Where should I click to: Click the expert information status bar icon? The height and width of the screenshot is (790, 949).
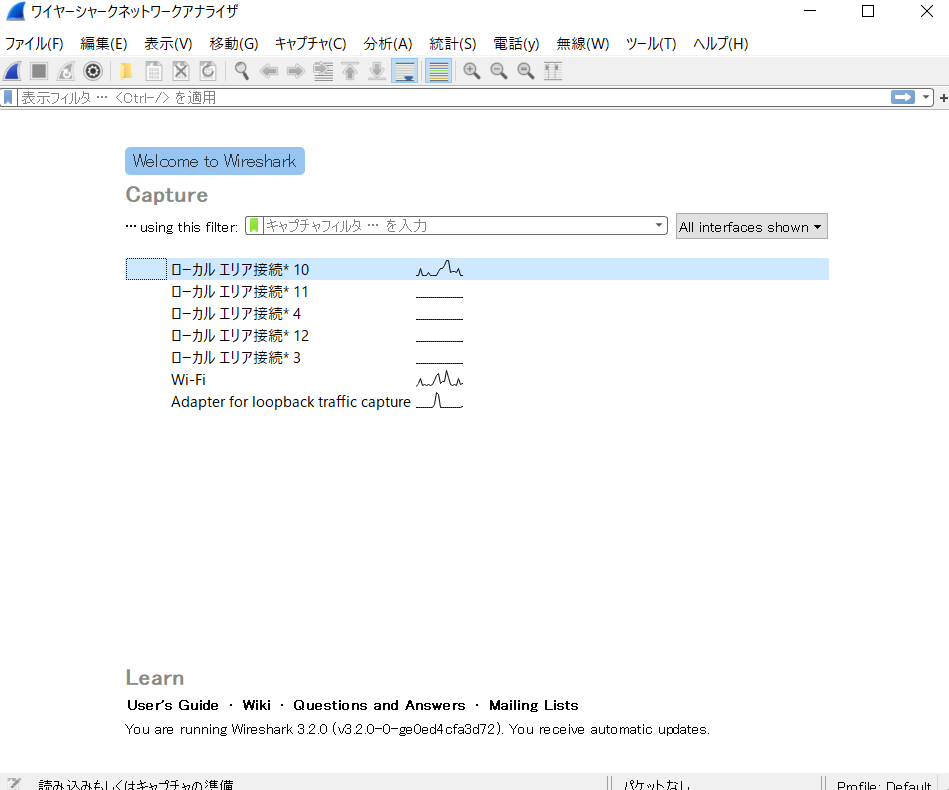pyautogui.click(x=14, y=783)
